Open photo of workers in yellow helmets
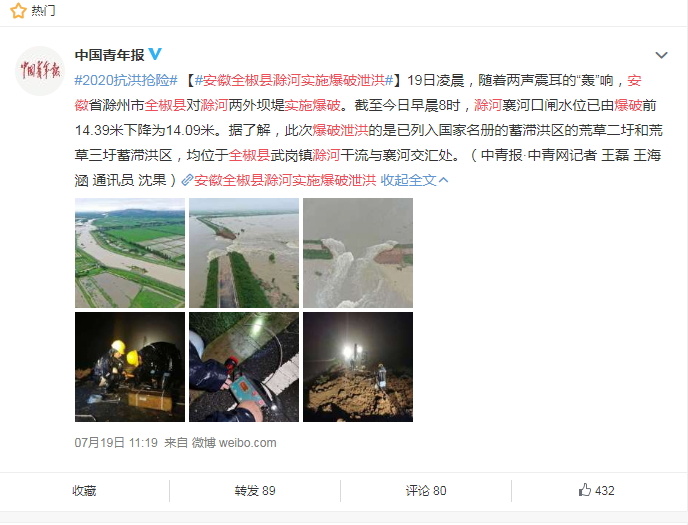The width and height of the screenshot is (688, 525). pyautogui.click(x=130, y=367)
